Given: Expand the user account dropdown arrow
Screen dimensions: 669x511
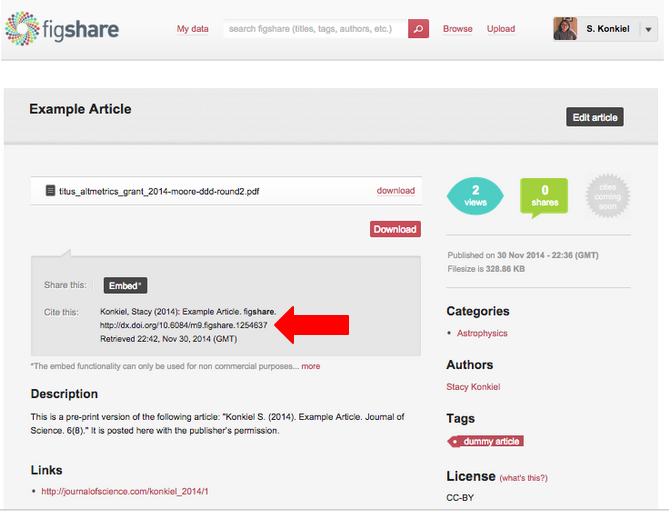Looking at the screenshot, I should click(x=649, y=29).
